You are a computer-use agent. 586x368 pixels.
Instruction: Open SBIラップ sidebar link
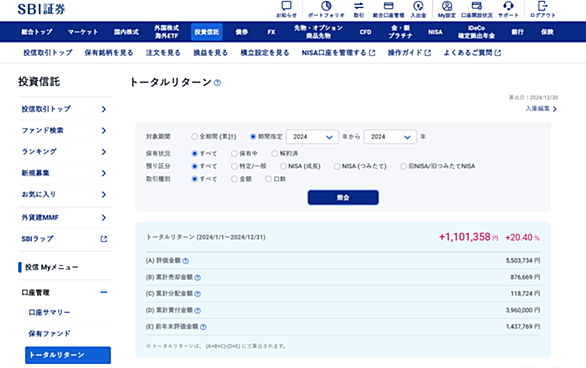coord(37,239)
